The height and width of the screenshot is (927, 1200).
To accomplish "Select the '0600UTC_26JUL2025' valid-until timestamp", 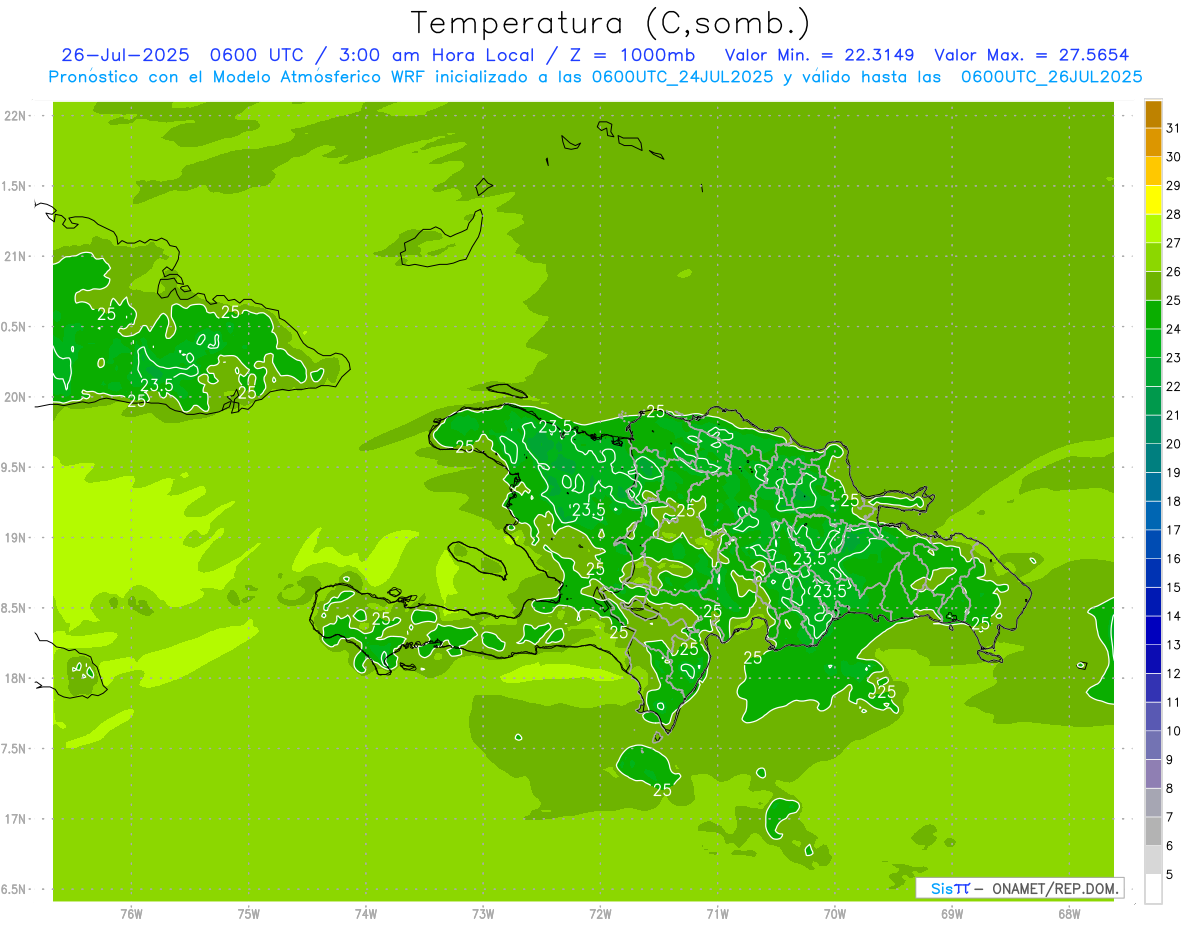I will (1051, 77).
